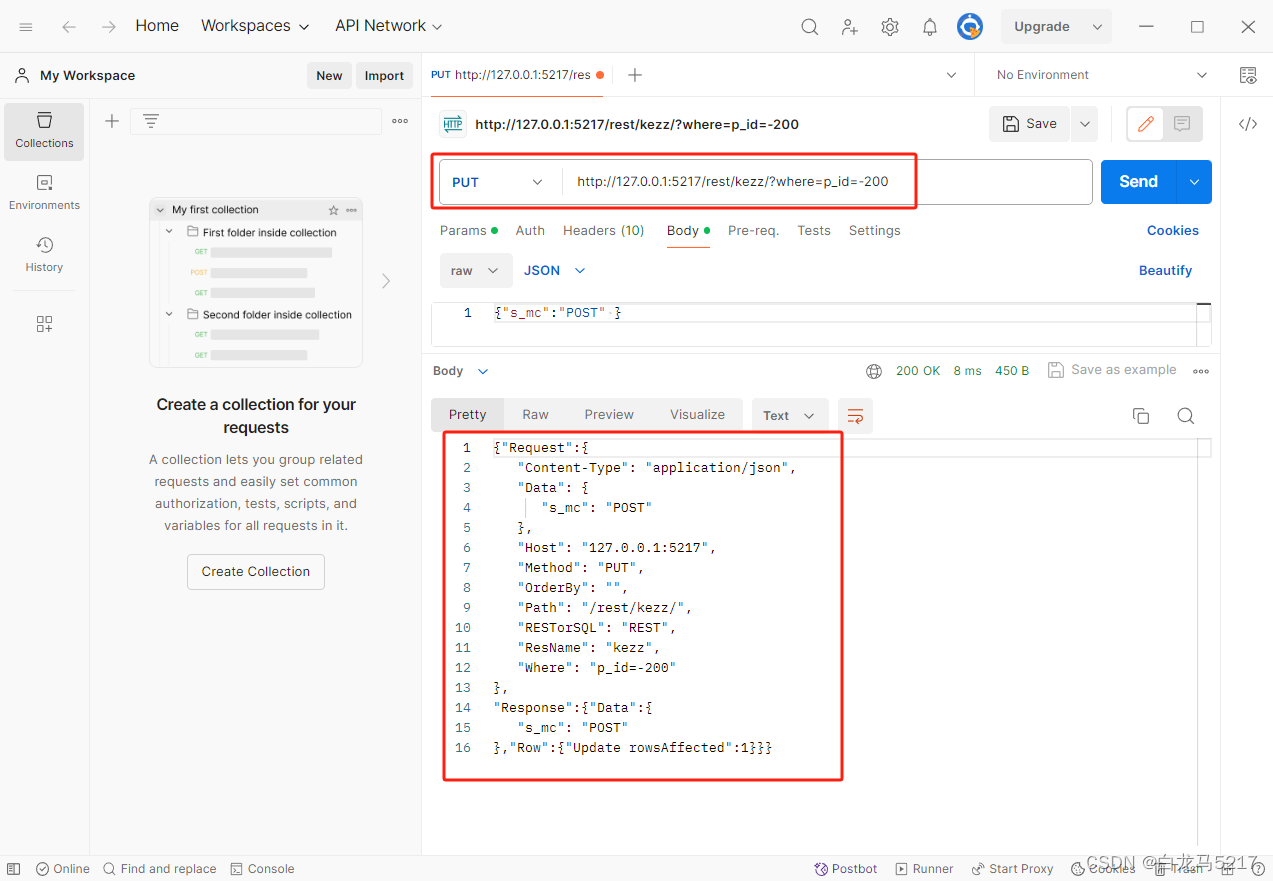Open the API Network dropdown
The image size is (1273, 881).
(389, 26)
